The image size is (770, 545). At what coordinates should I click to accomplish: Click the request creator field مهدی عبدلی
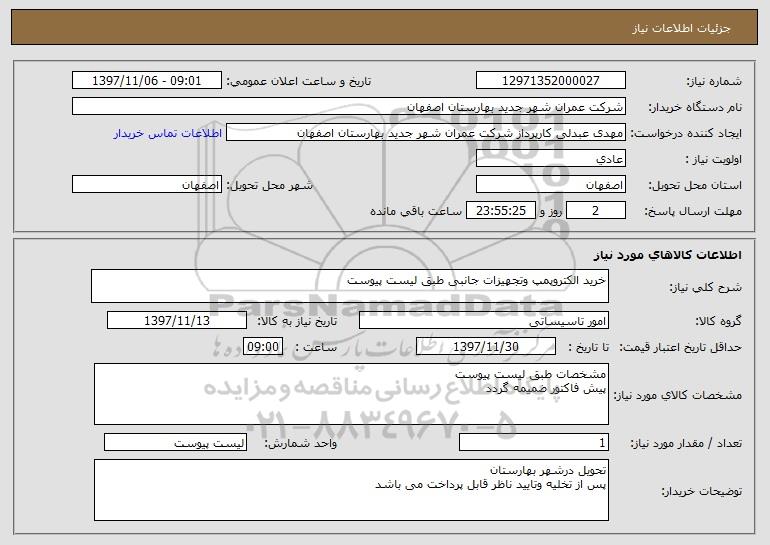[x=426, y=133]
